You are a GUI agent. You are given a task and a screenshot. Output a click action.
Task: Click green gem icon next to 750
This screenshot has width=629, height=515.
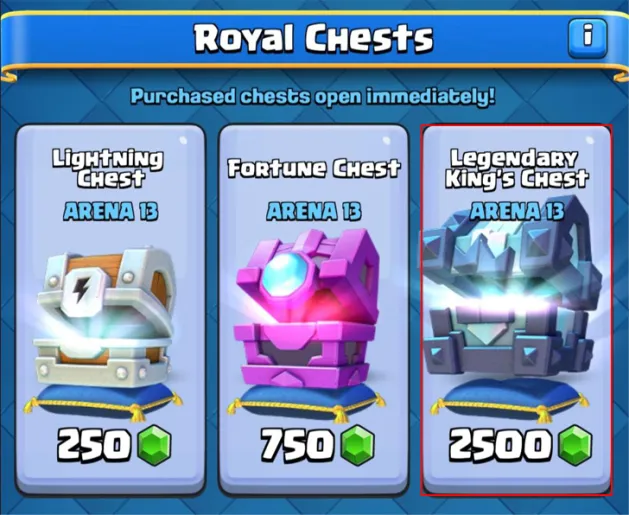coord(357,446)
